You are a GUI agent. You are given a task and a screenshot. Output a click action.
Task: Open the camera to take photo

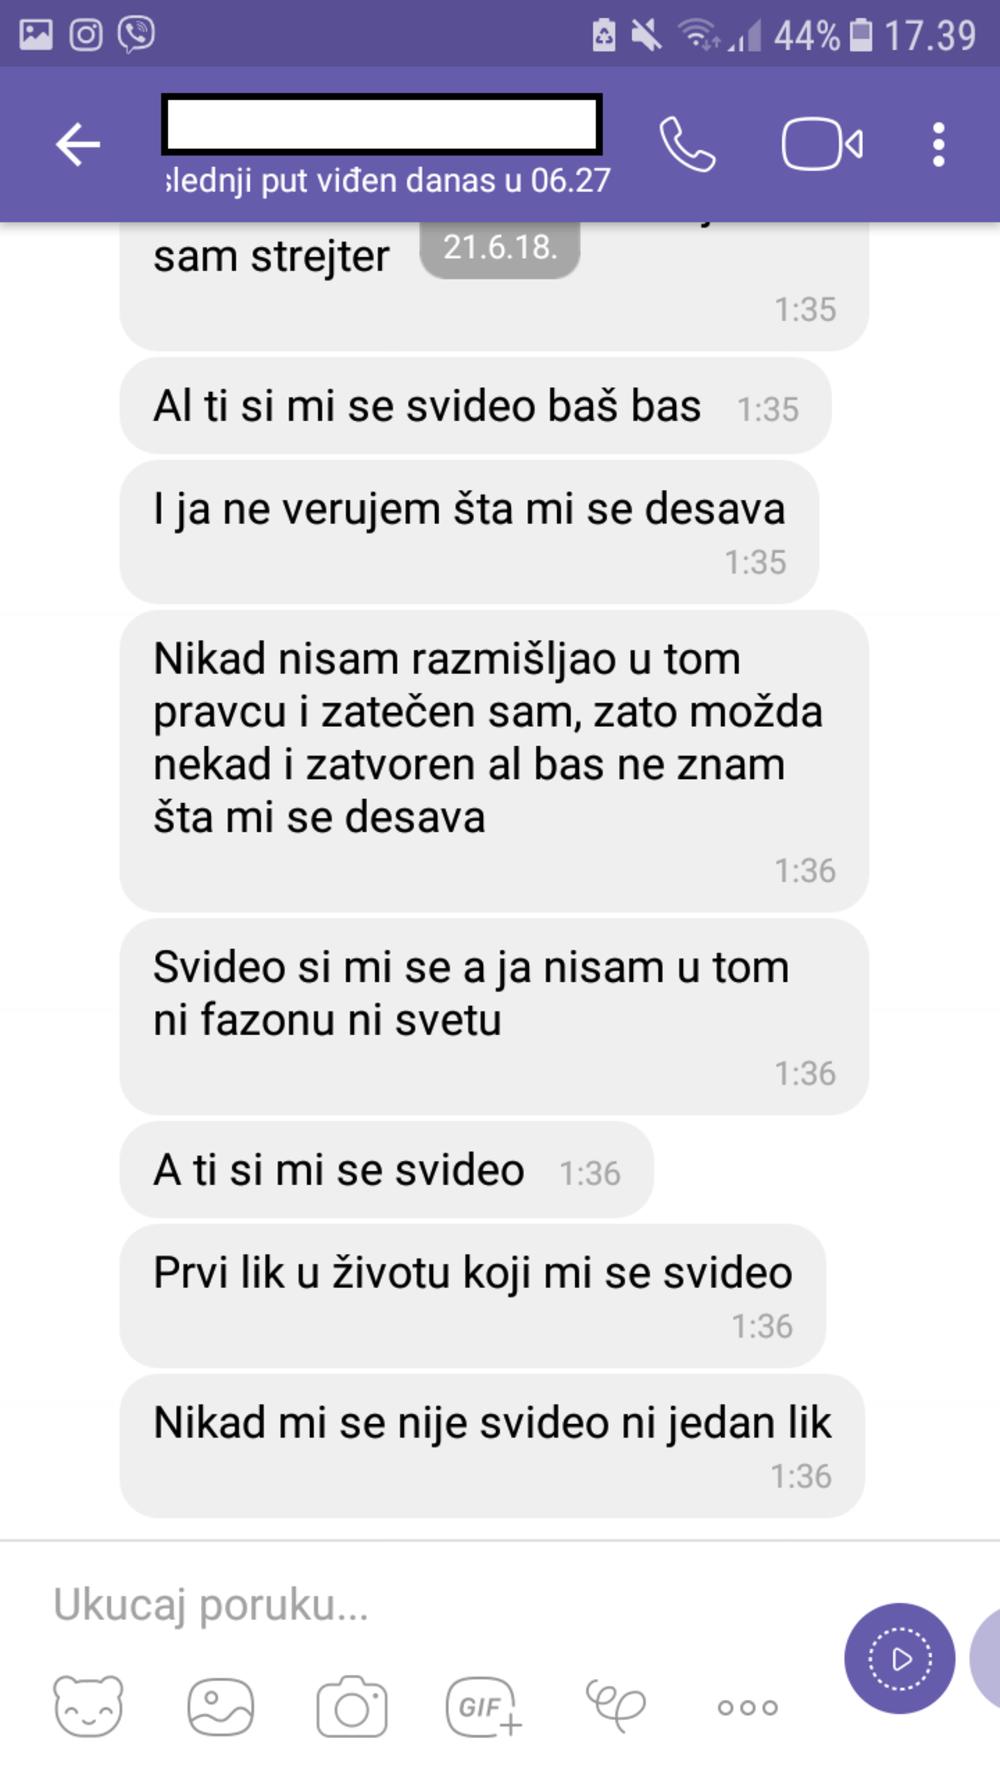click(352, 1706)
